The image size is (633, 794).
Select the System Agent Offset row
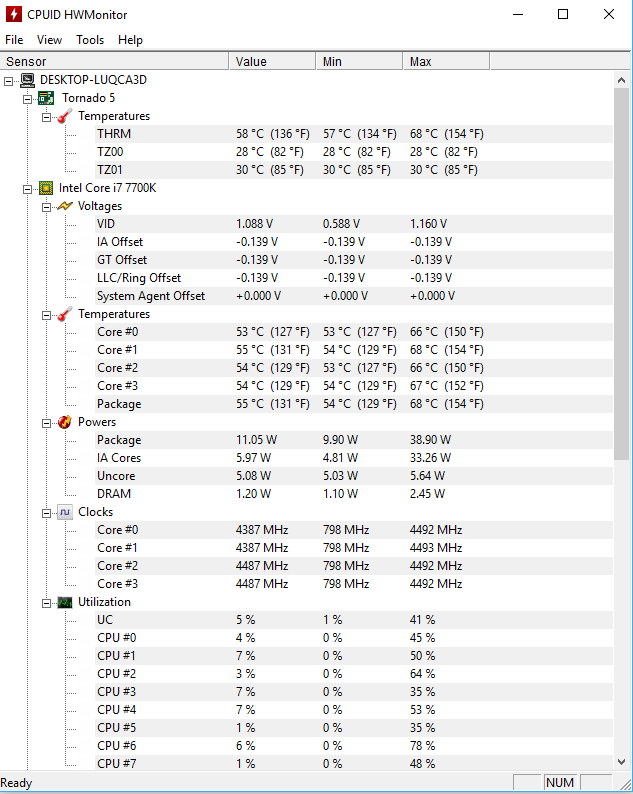pos(354,296)
